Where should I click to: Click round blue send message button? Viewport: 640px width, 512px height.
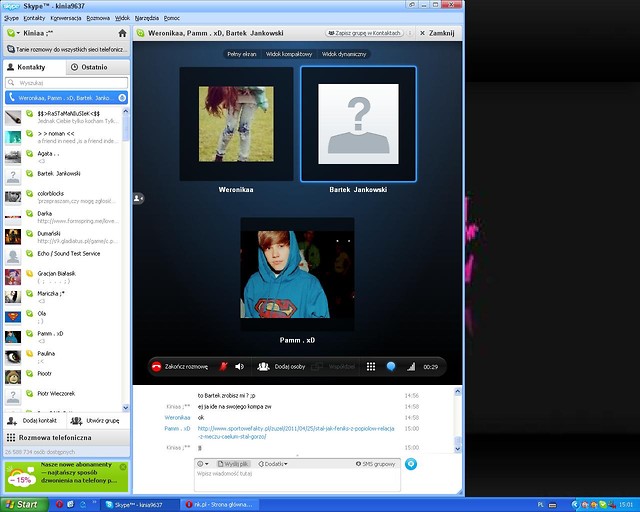pos(411,464)
